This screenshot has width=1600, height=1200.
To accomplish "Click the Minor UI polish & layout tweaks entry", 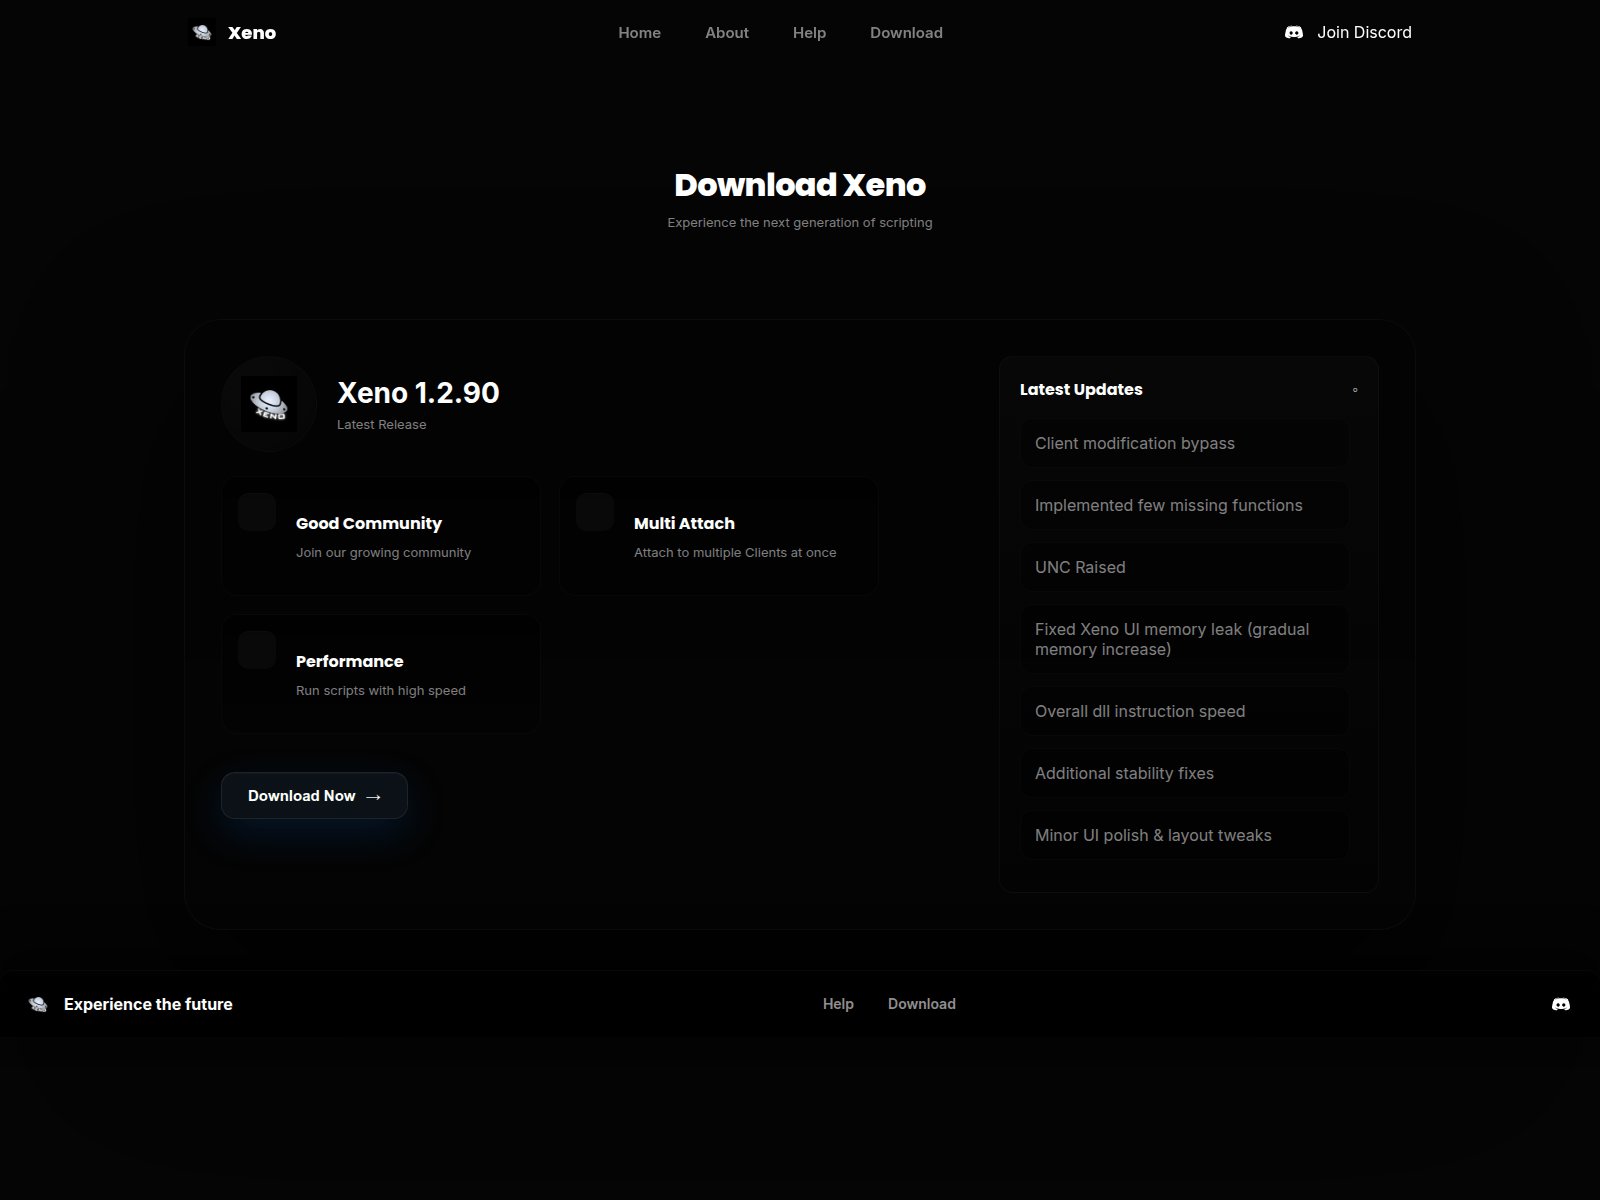I will [x=1185, y=835].
